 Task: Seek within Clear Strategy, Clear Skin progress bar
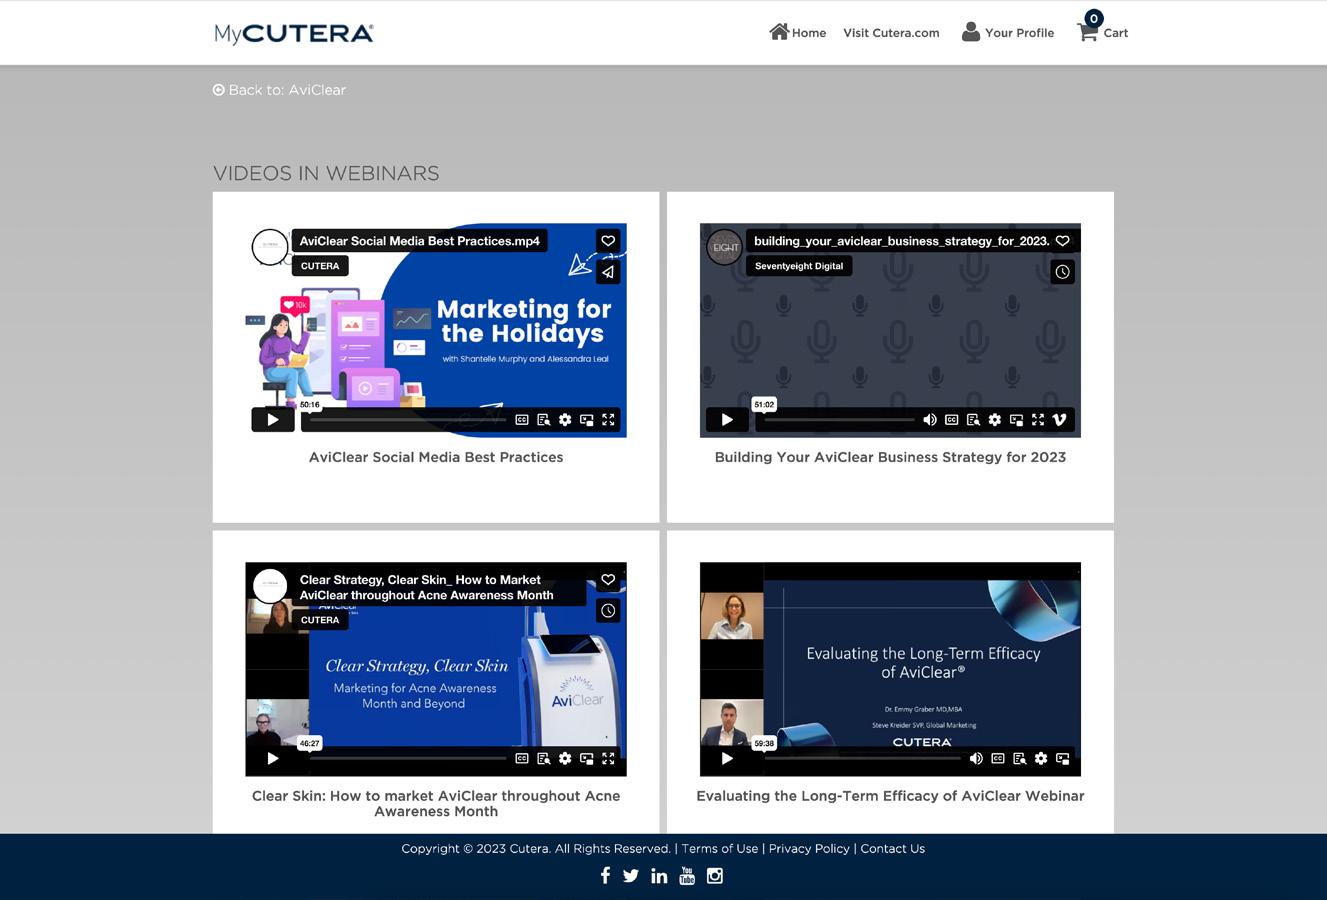408,759
